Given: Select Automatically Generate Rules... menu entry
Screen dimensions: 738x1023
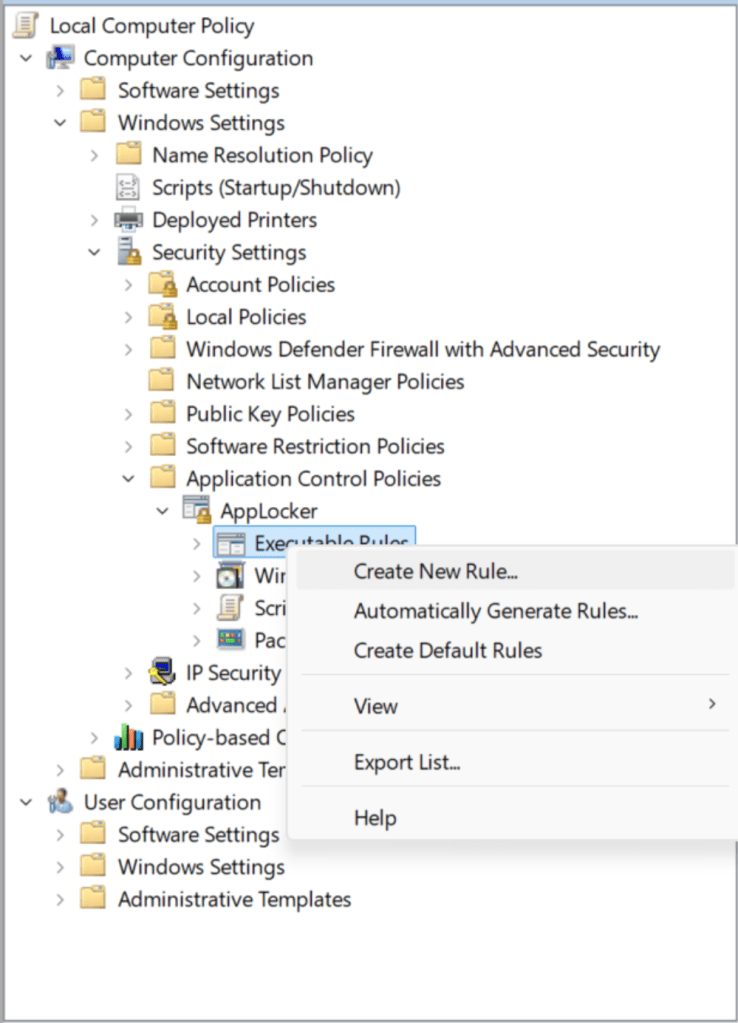Looking at the screenshot, I should [x=495, y=611].
